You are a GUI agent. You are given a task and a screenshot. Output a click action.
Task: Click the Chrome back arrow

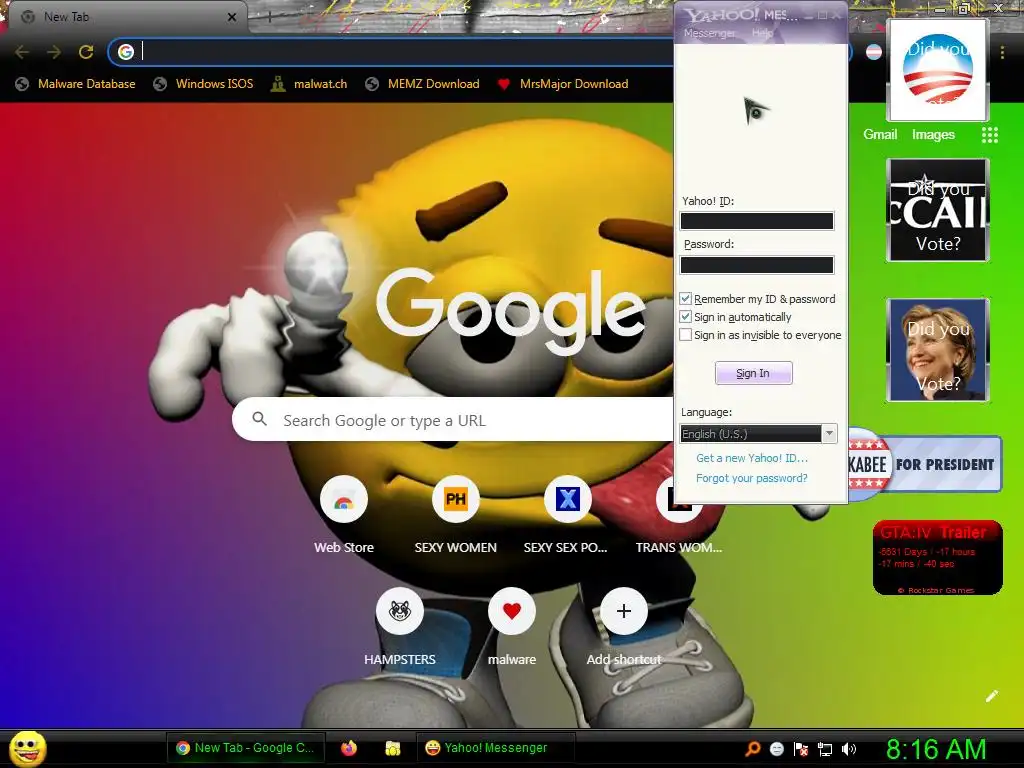[x=22, y=52]
